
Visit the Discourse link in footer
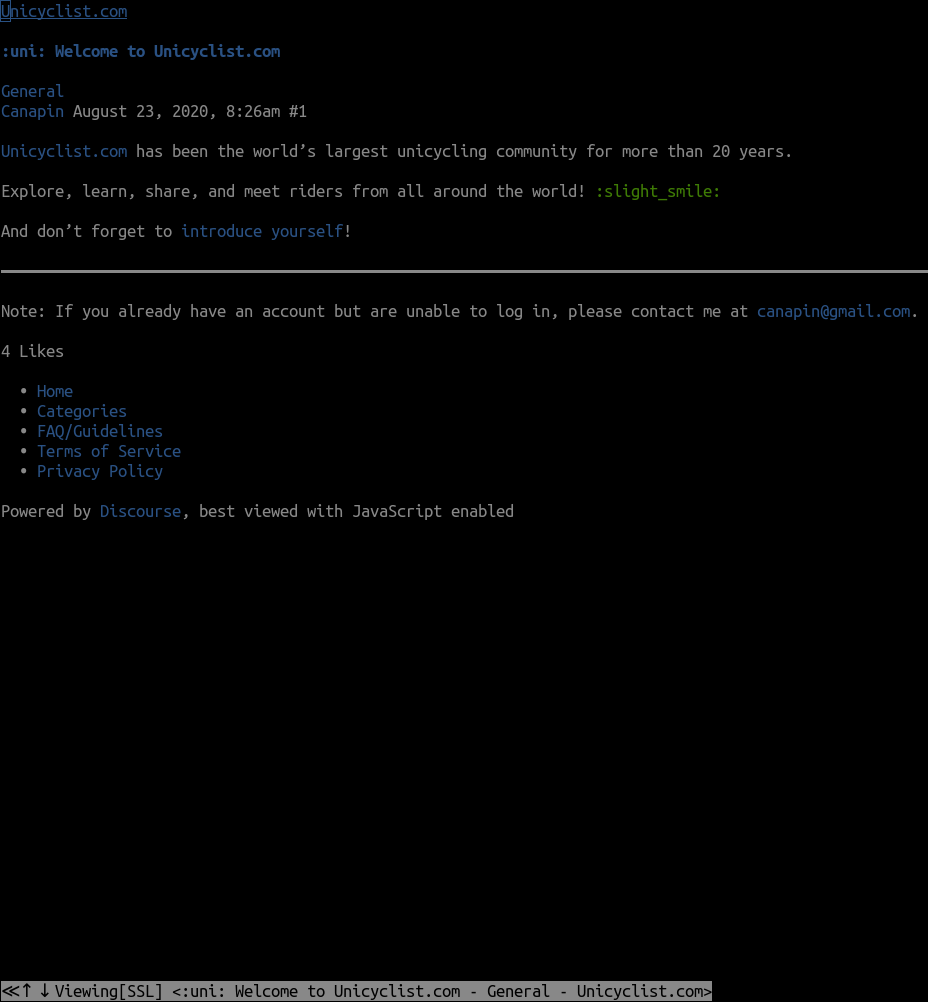[x=140, y=511]
